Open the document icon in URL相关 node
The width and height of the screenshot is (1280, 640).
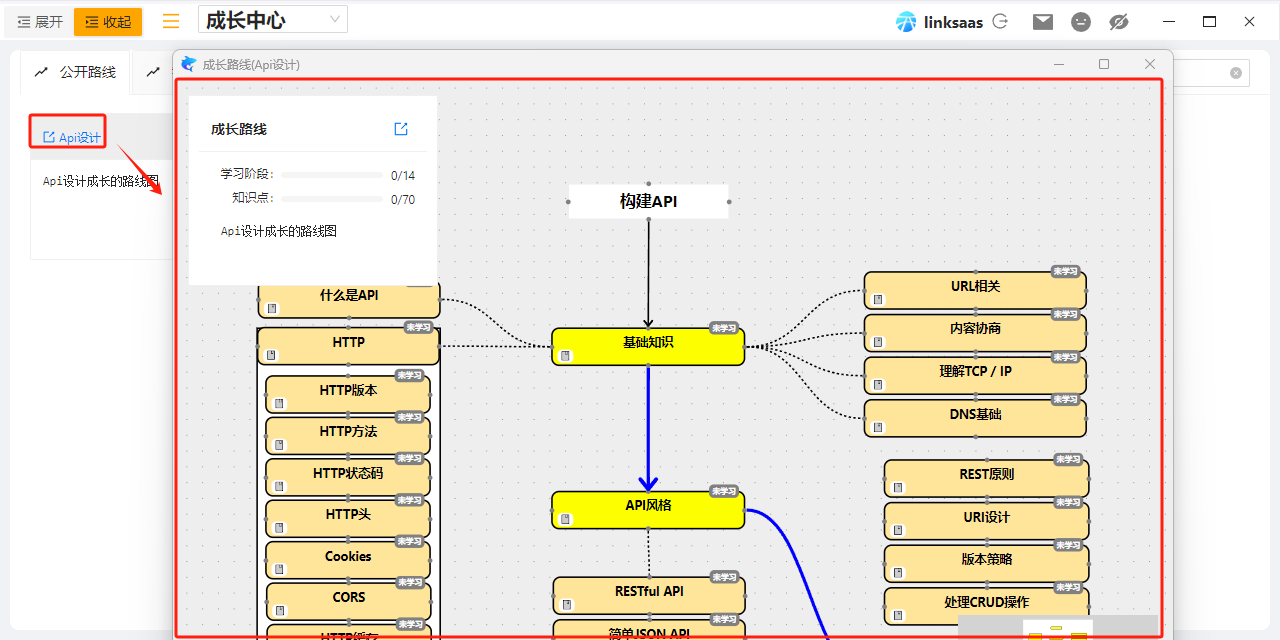click(879, 300)
